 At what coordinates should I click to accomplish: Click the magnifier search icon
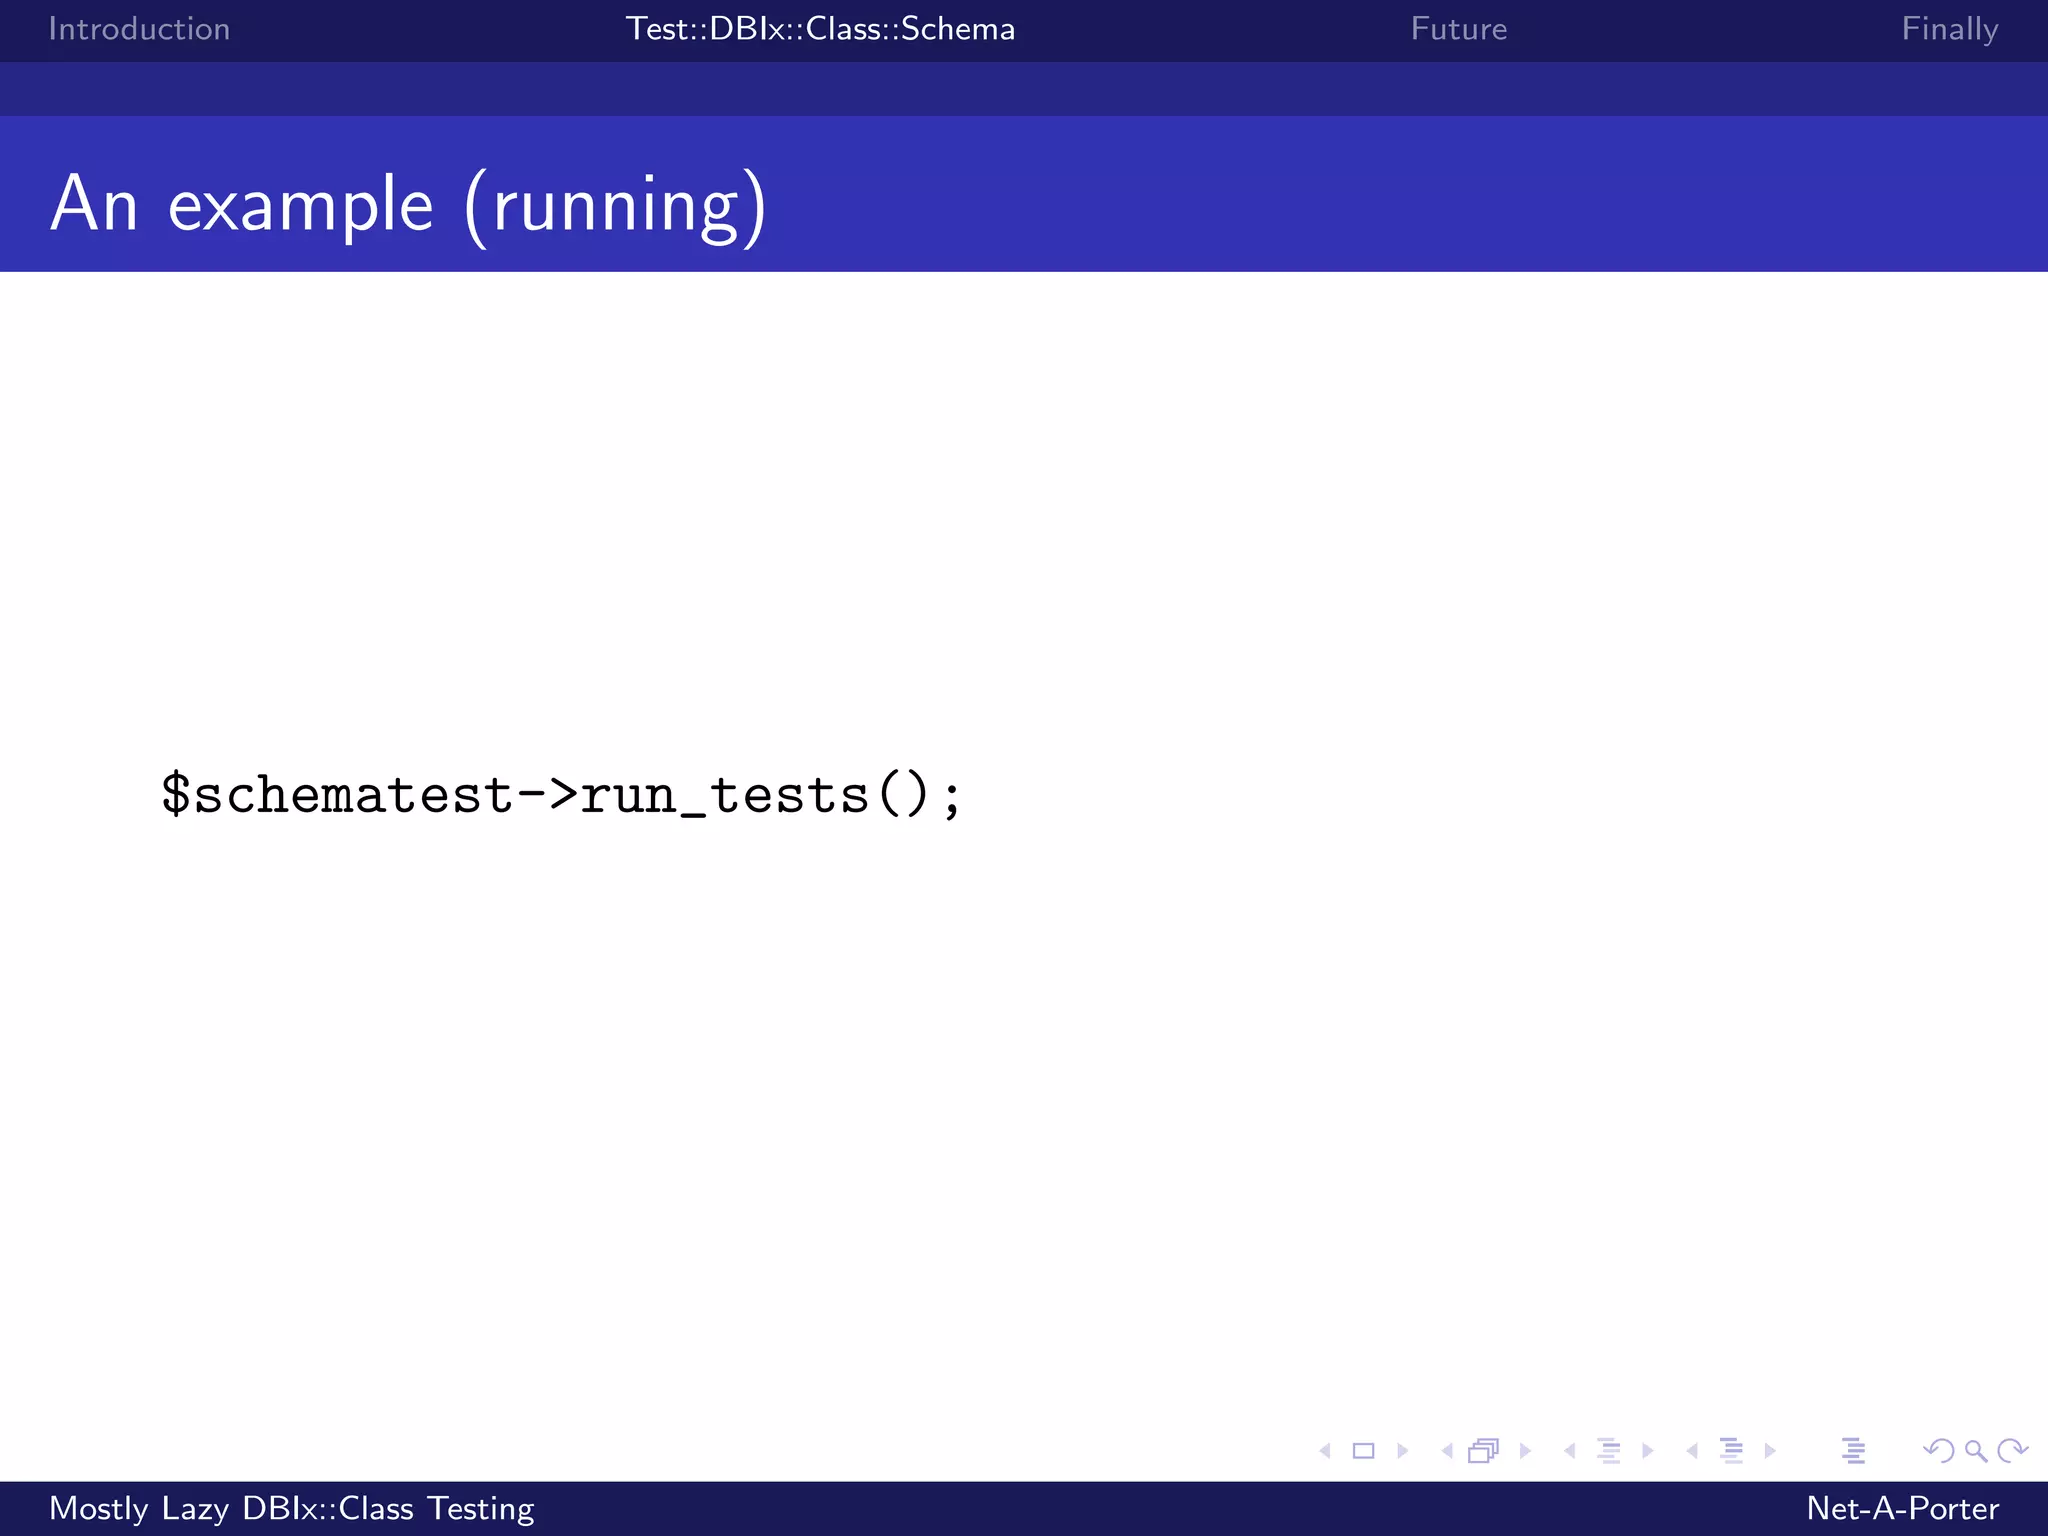click(x=1975, y=1451)
